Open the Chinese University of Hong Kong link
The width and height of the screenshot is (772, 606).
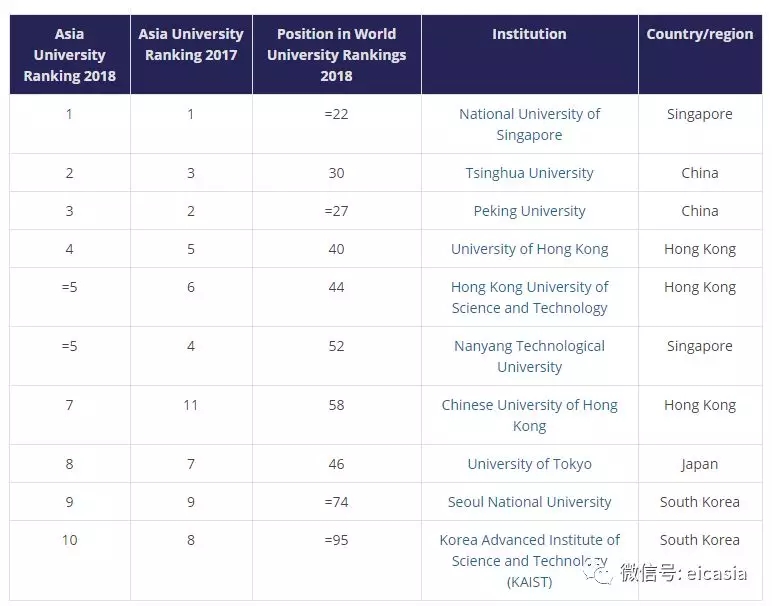point(529,415)
